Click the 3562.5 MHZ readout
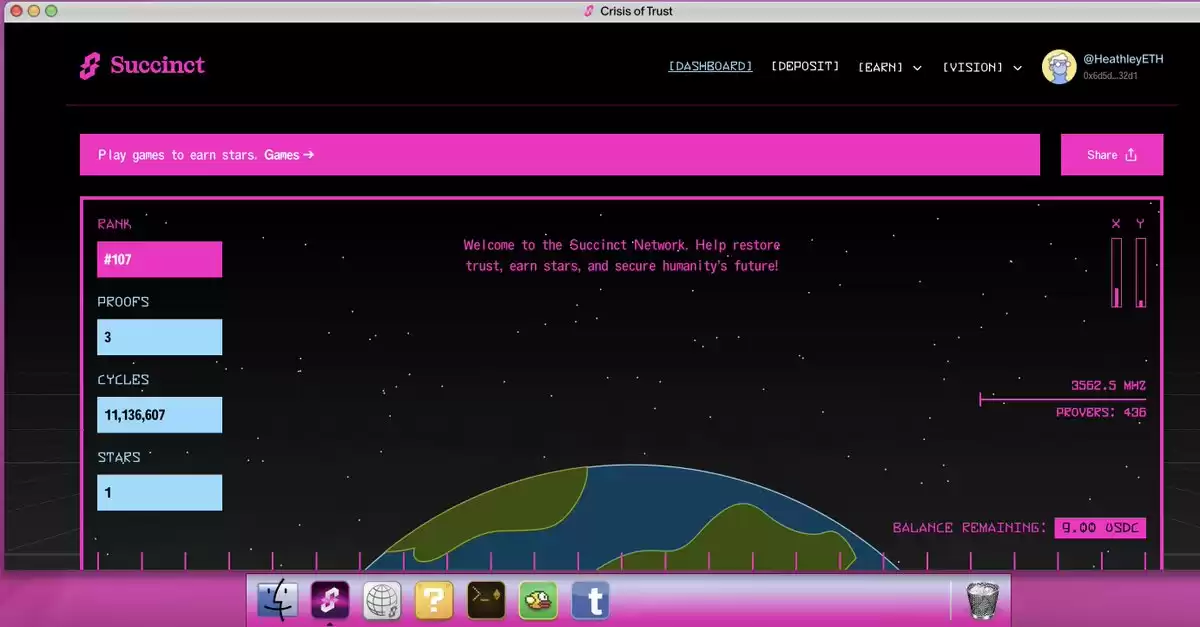Image resolution: width=1200 pixels, height=627 pixels. (x=1108, y=385)
